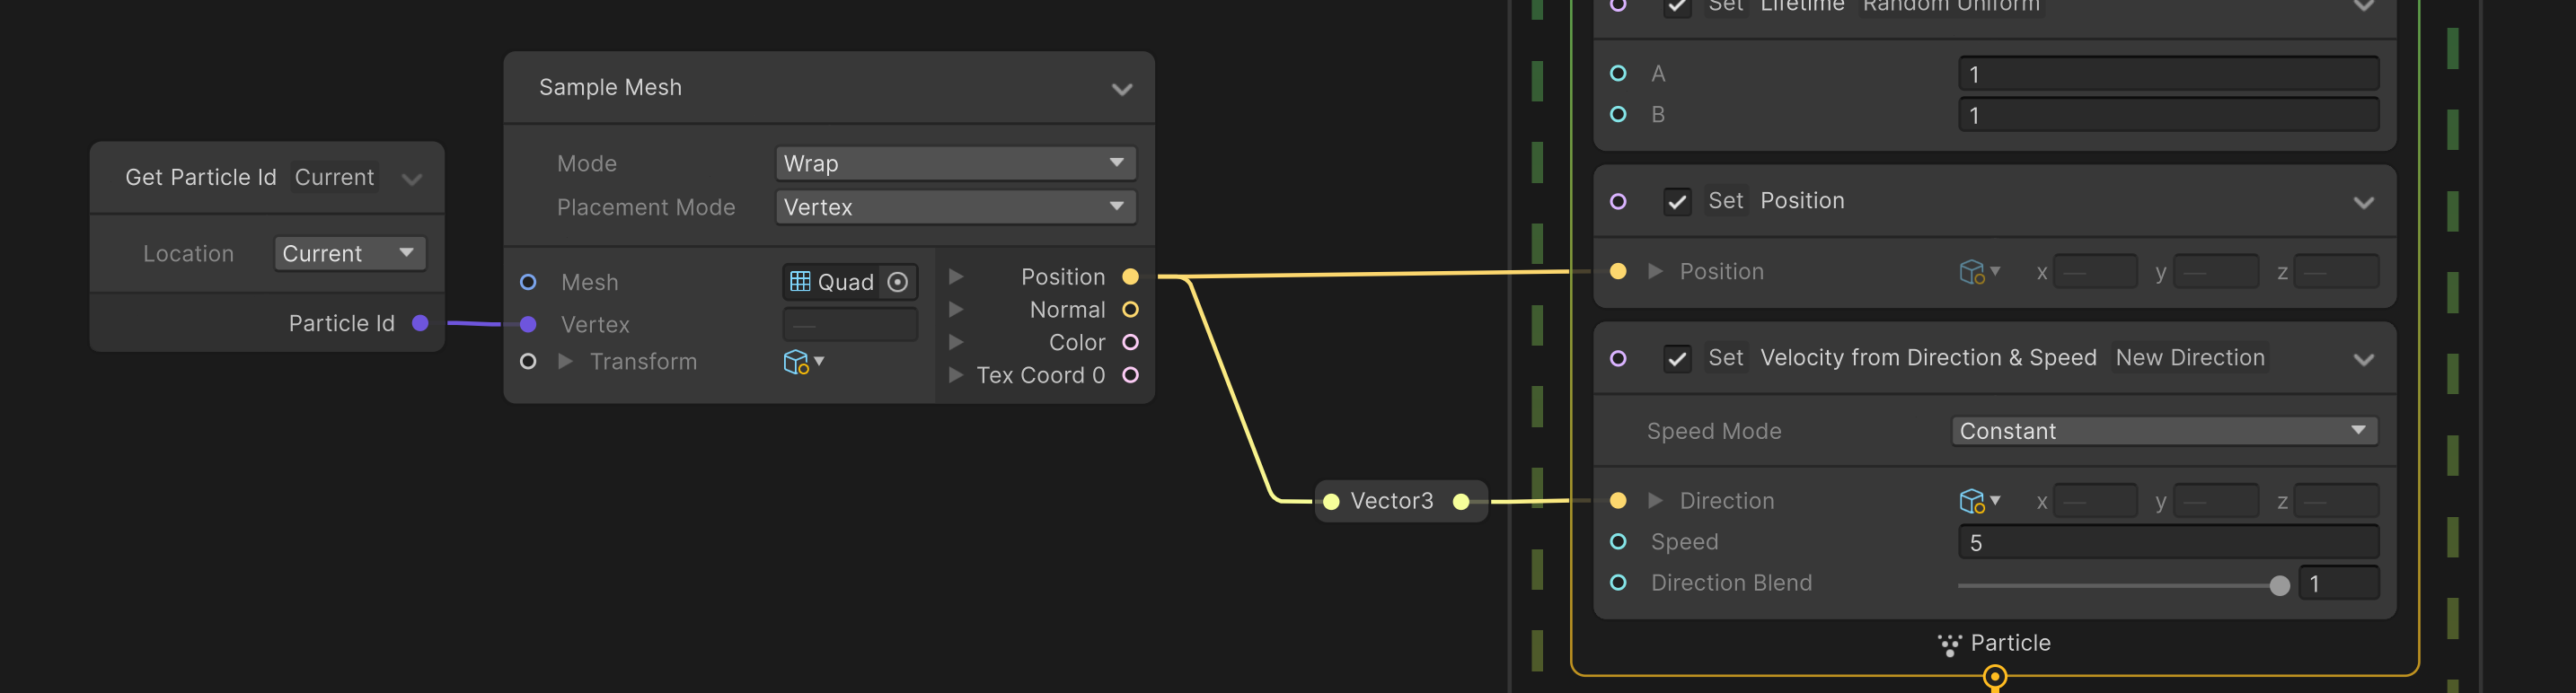
Task: Click the Particle Id output port
Action: pyautogui.click(x=420, y=323)
